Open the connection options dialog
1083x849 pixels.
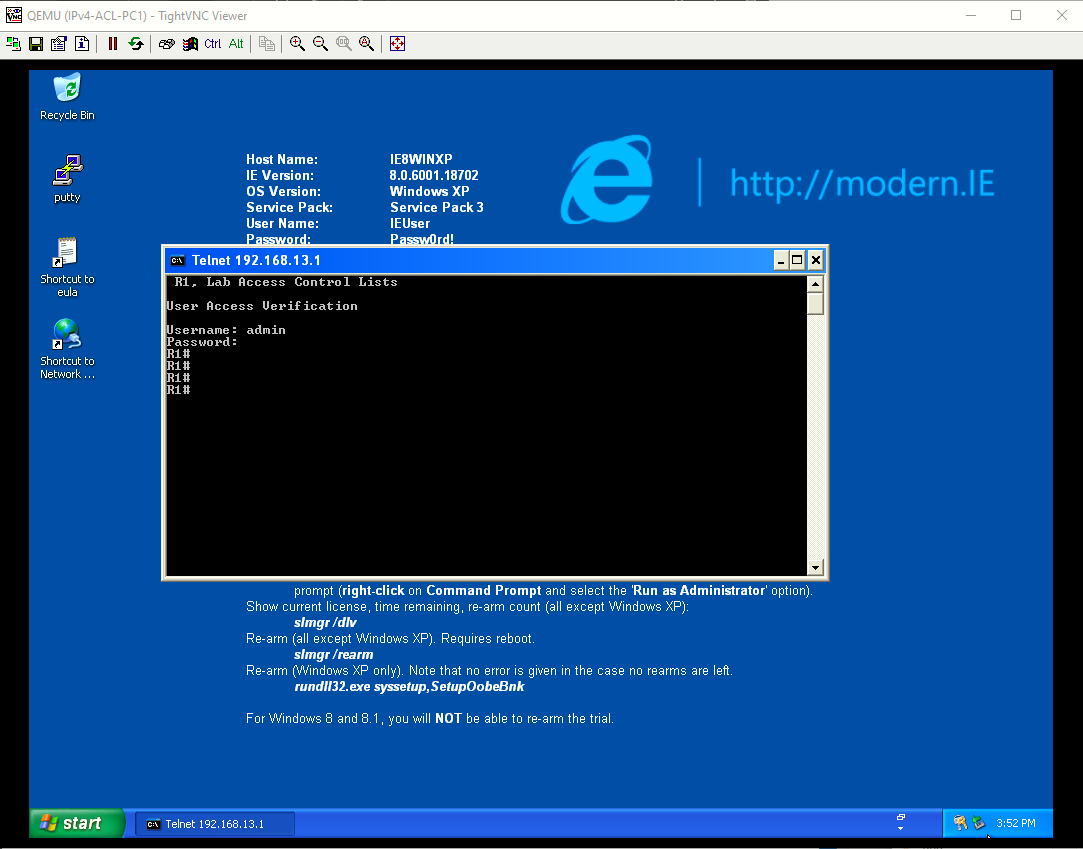point(59,44)
